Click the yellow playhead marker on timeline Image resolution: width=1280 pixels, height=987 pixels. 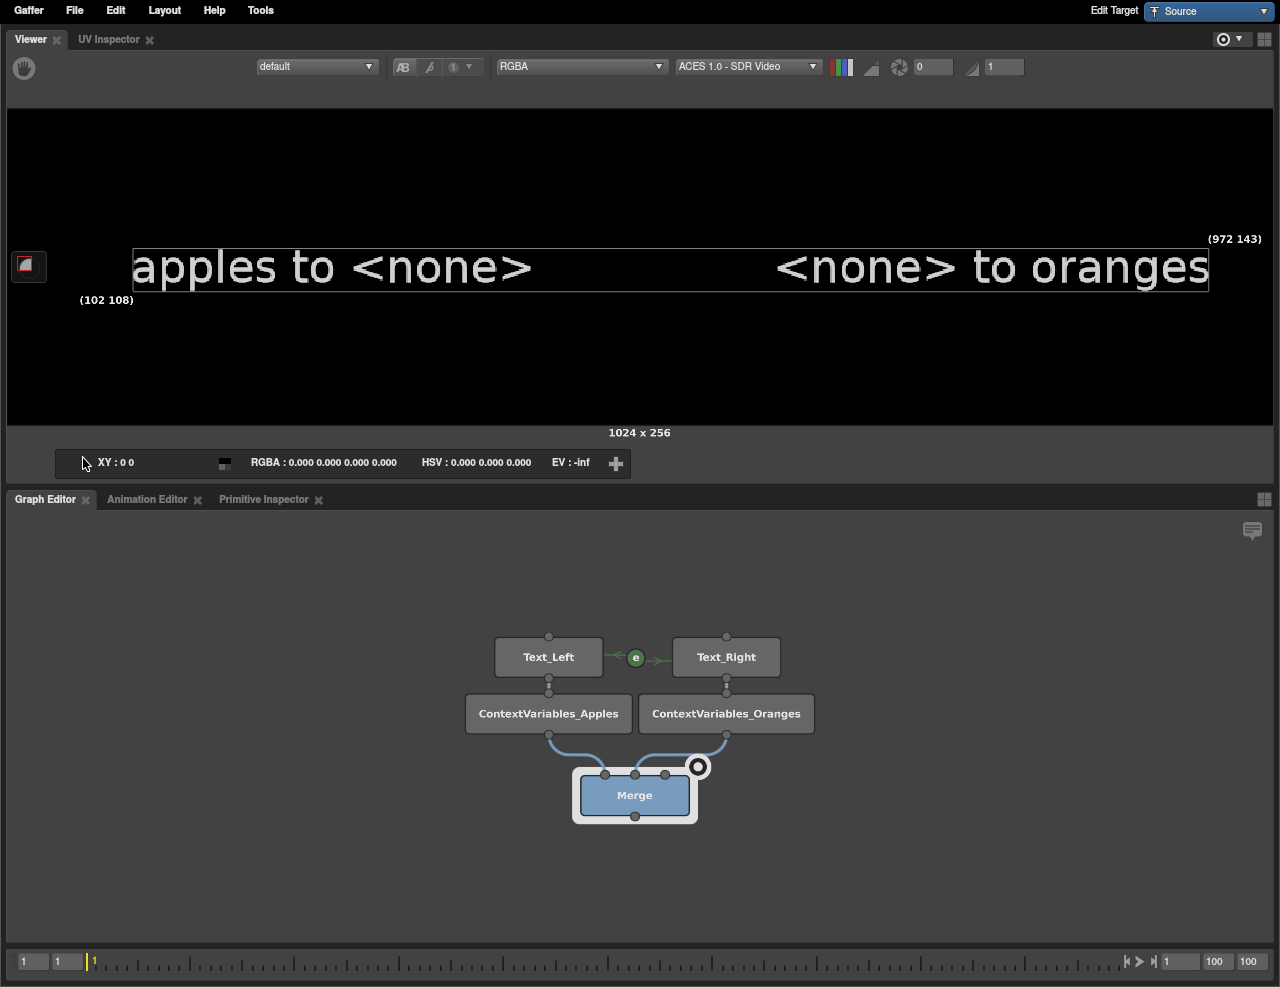click(x=88, y=962)
